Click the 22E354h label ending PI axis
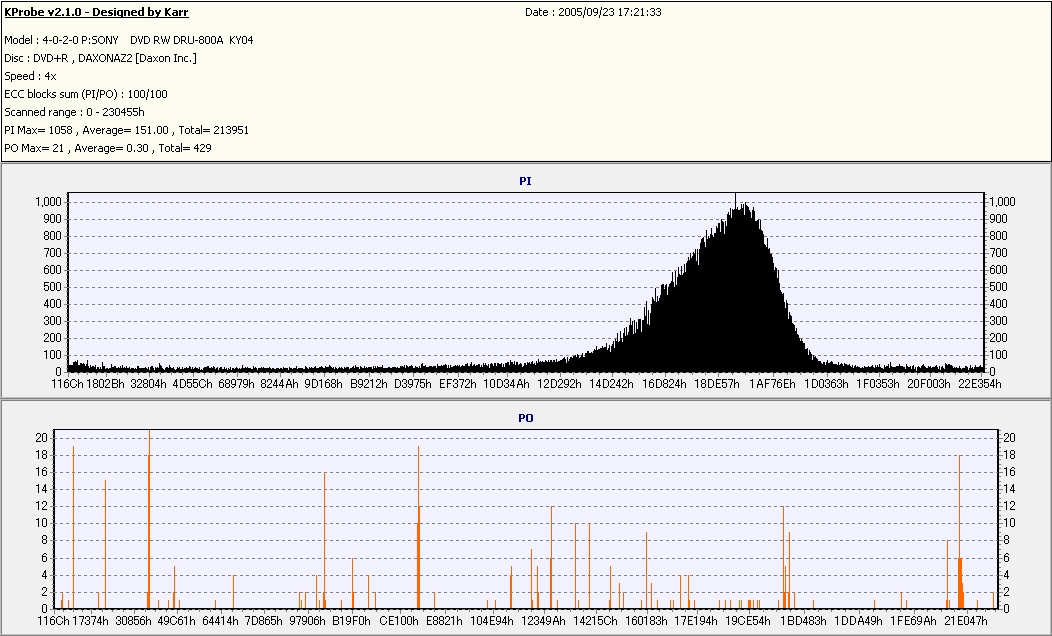Viewport: 1052px width, 636px height. pyautogui.click(x=980, y=384)
